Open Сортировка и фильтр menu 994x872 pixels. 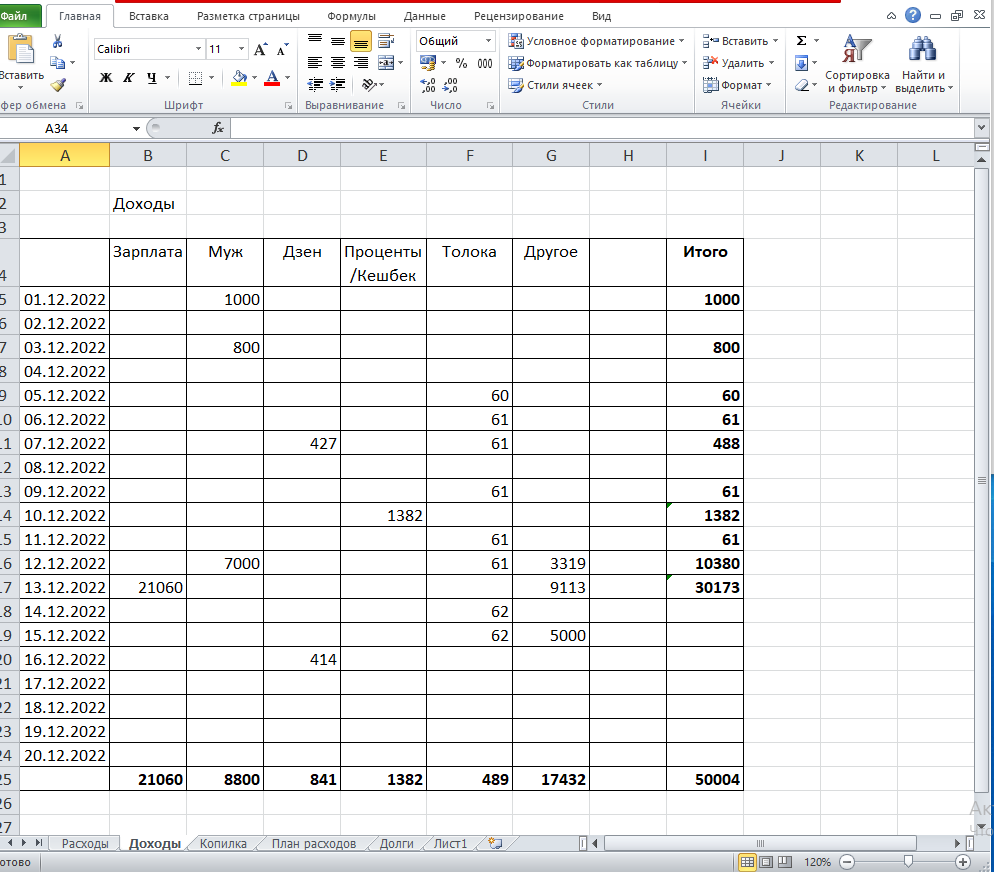857,64
